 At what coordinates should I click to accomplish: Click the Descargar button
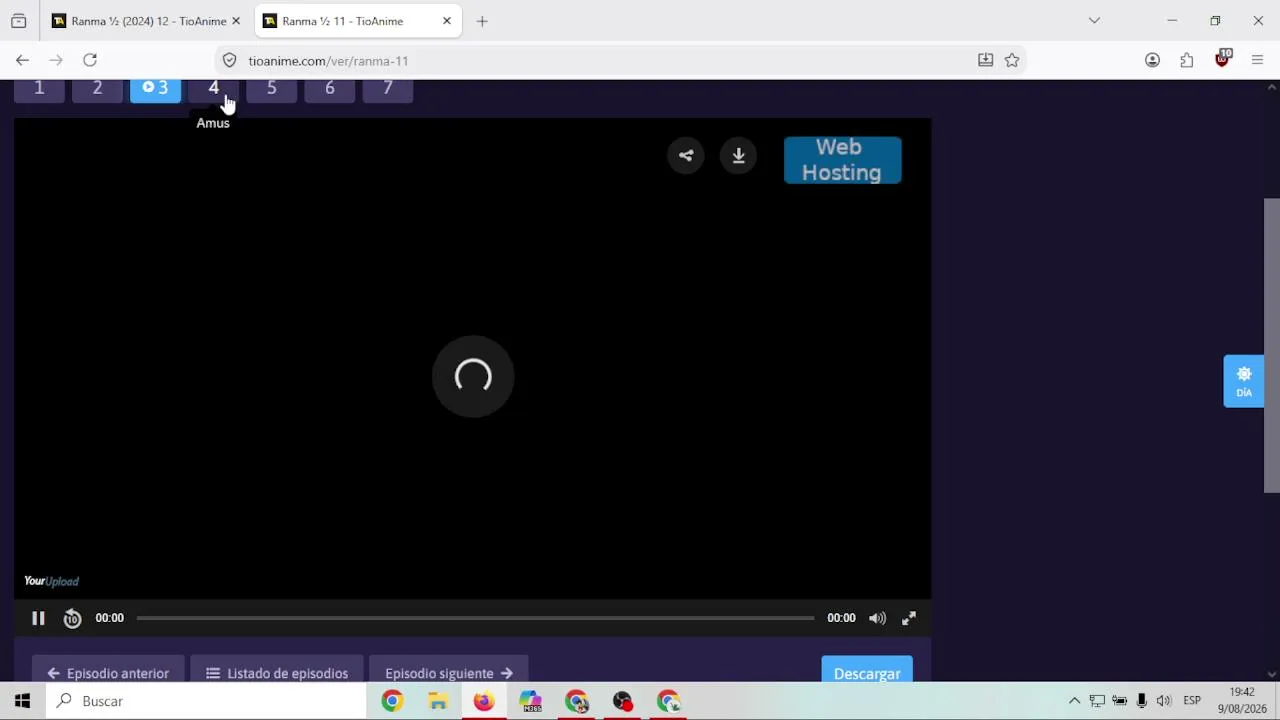[x=867, y=672]
